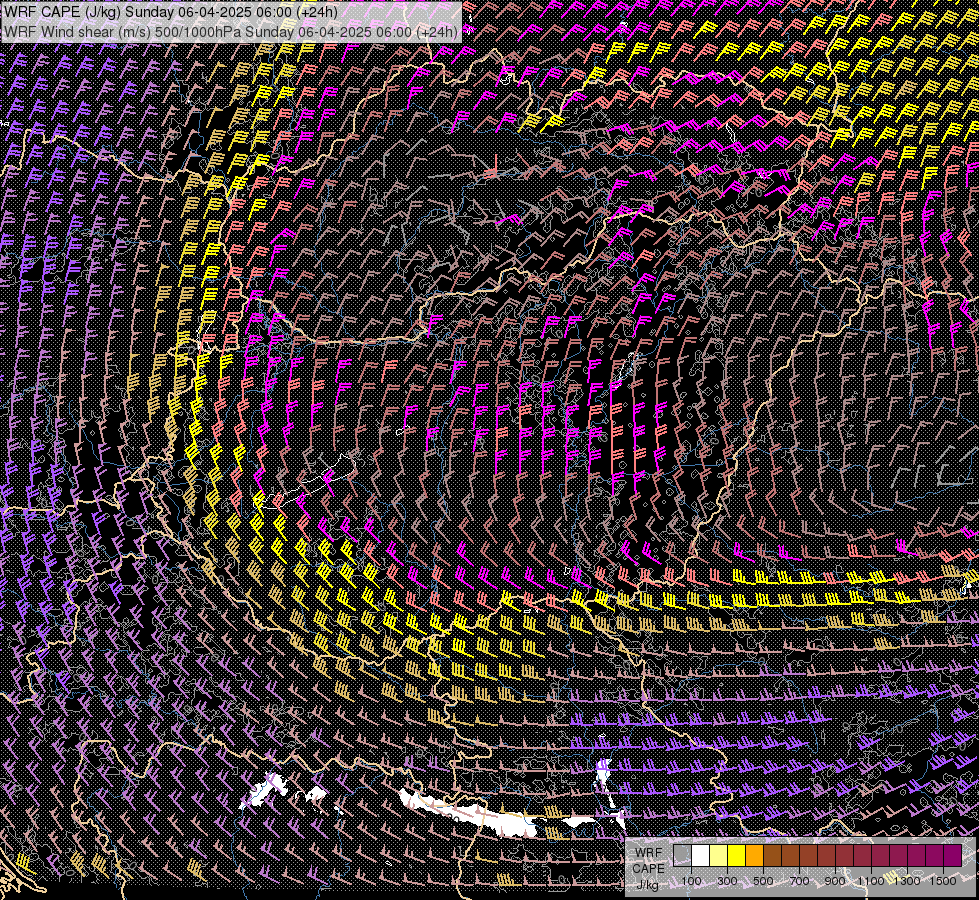Click the 300 legend value

pos(727,881)
